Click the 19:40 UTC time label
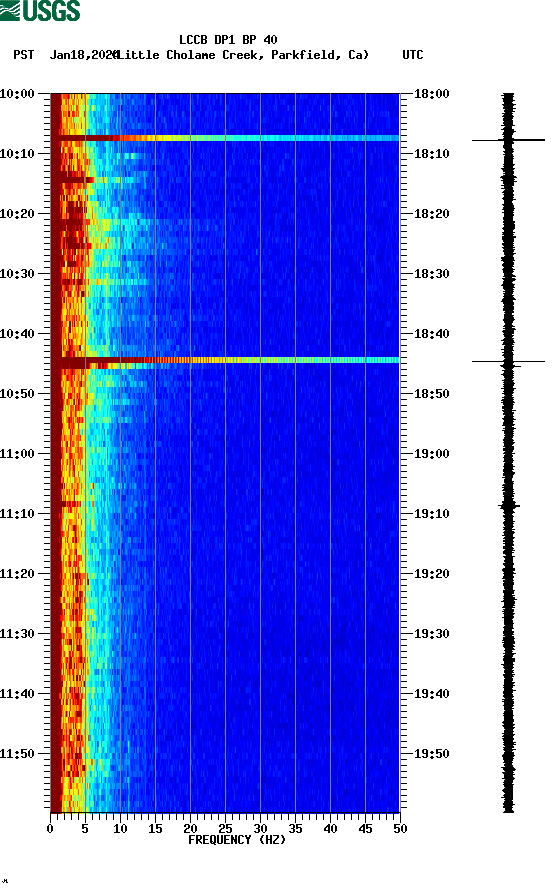Image resolution: width=552 pixels, height=892 pixels. pos(432,694)
